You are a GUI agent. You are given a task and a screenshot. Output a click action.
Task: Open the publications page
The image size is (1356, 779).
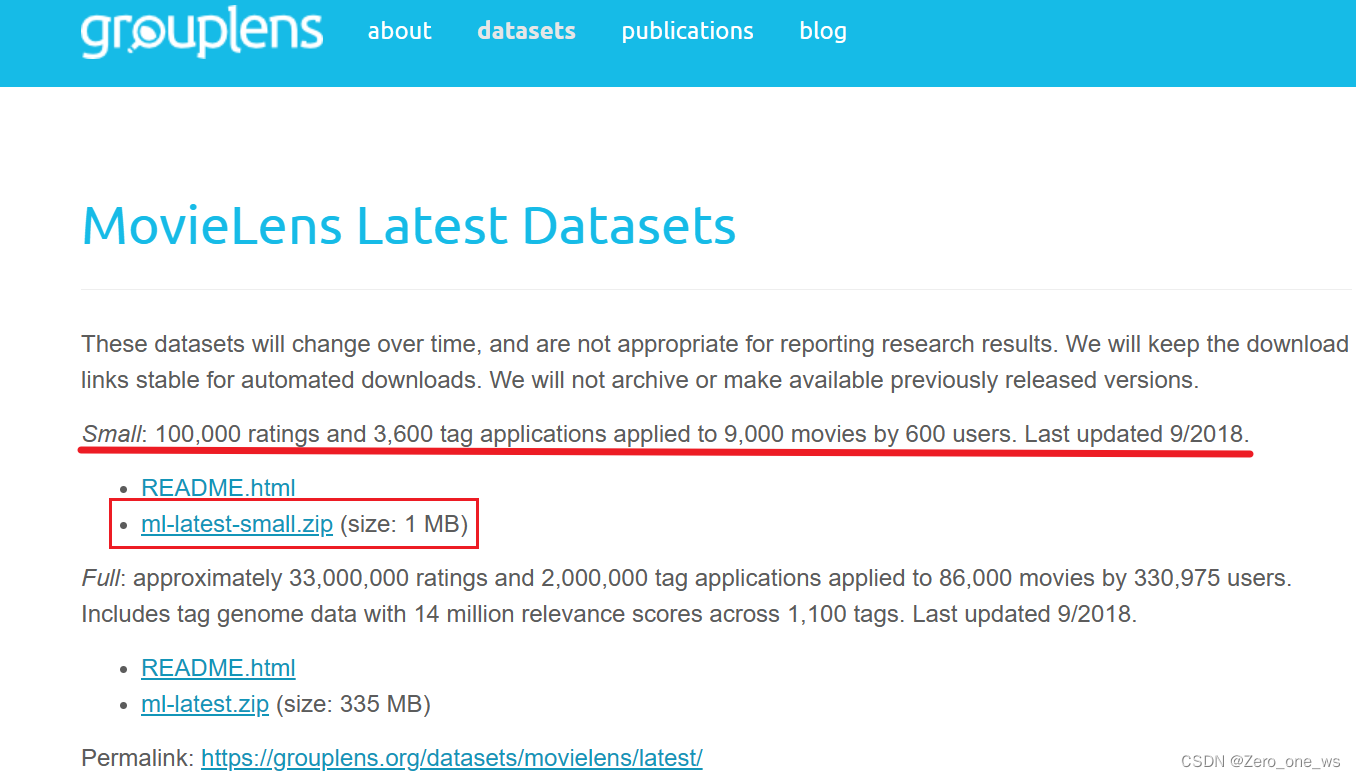687,31
